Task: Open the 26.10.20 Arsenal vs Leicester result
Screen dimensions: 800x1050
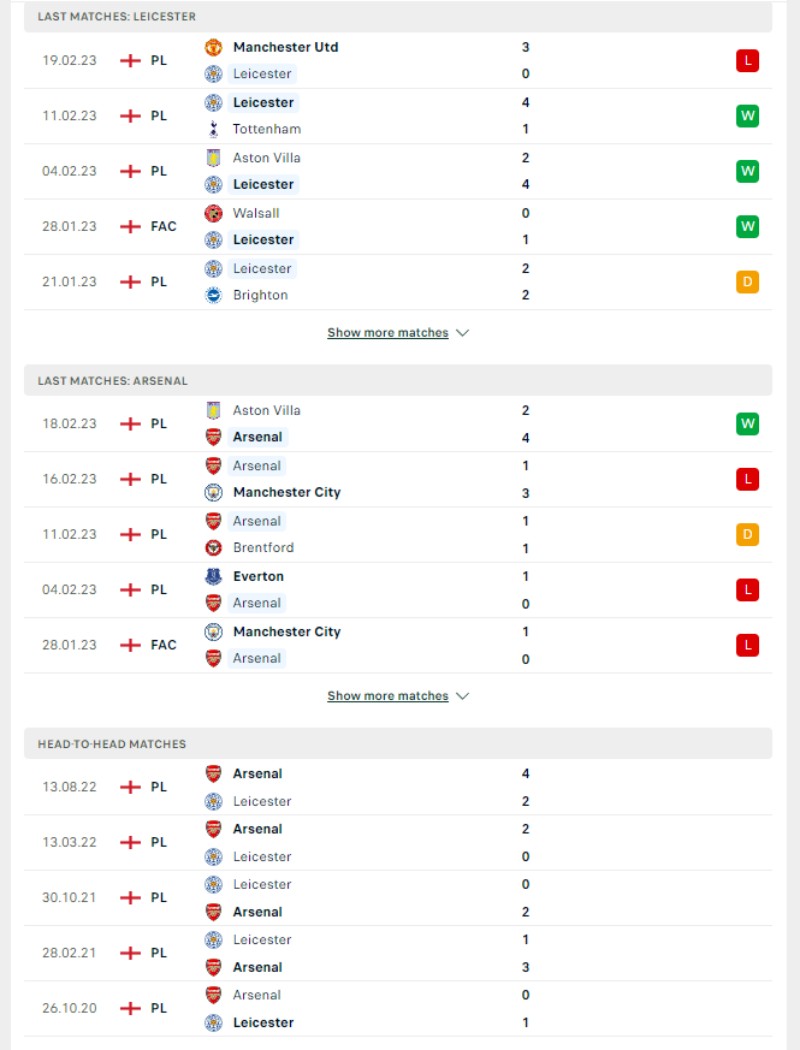Action: (x=398, y=1008)
